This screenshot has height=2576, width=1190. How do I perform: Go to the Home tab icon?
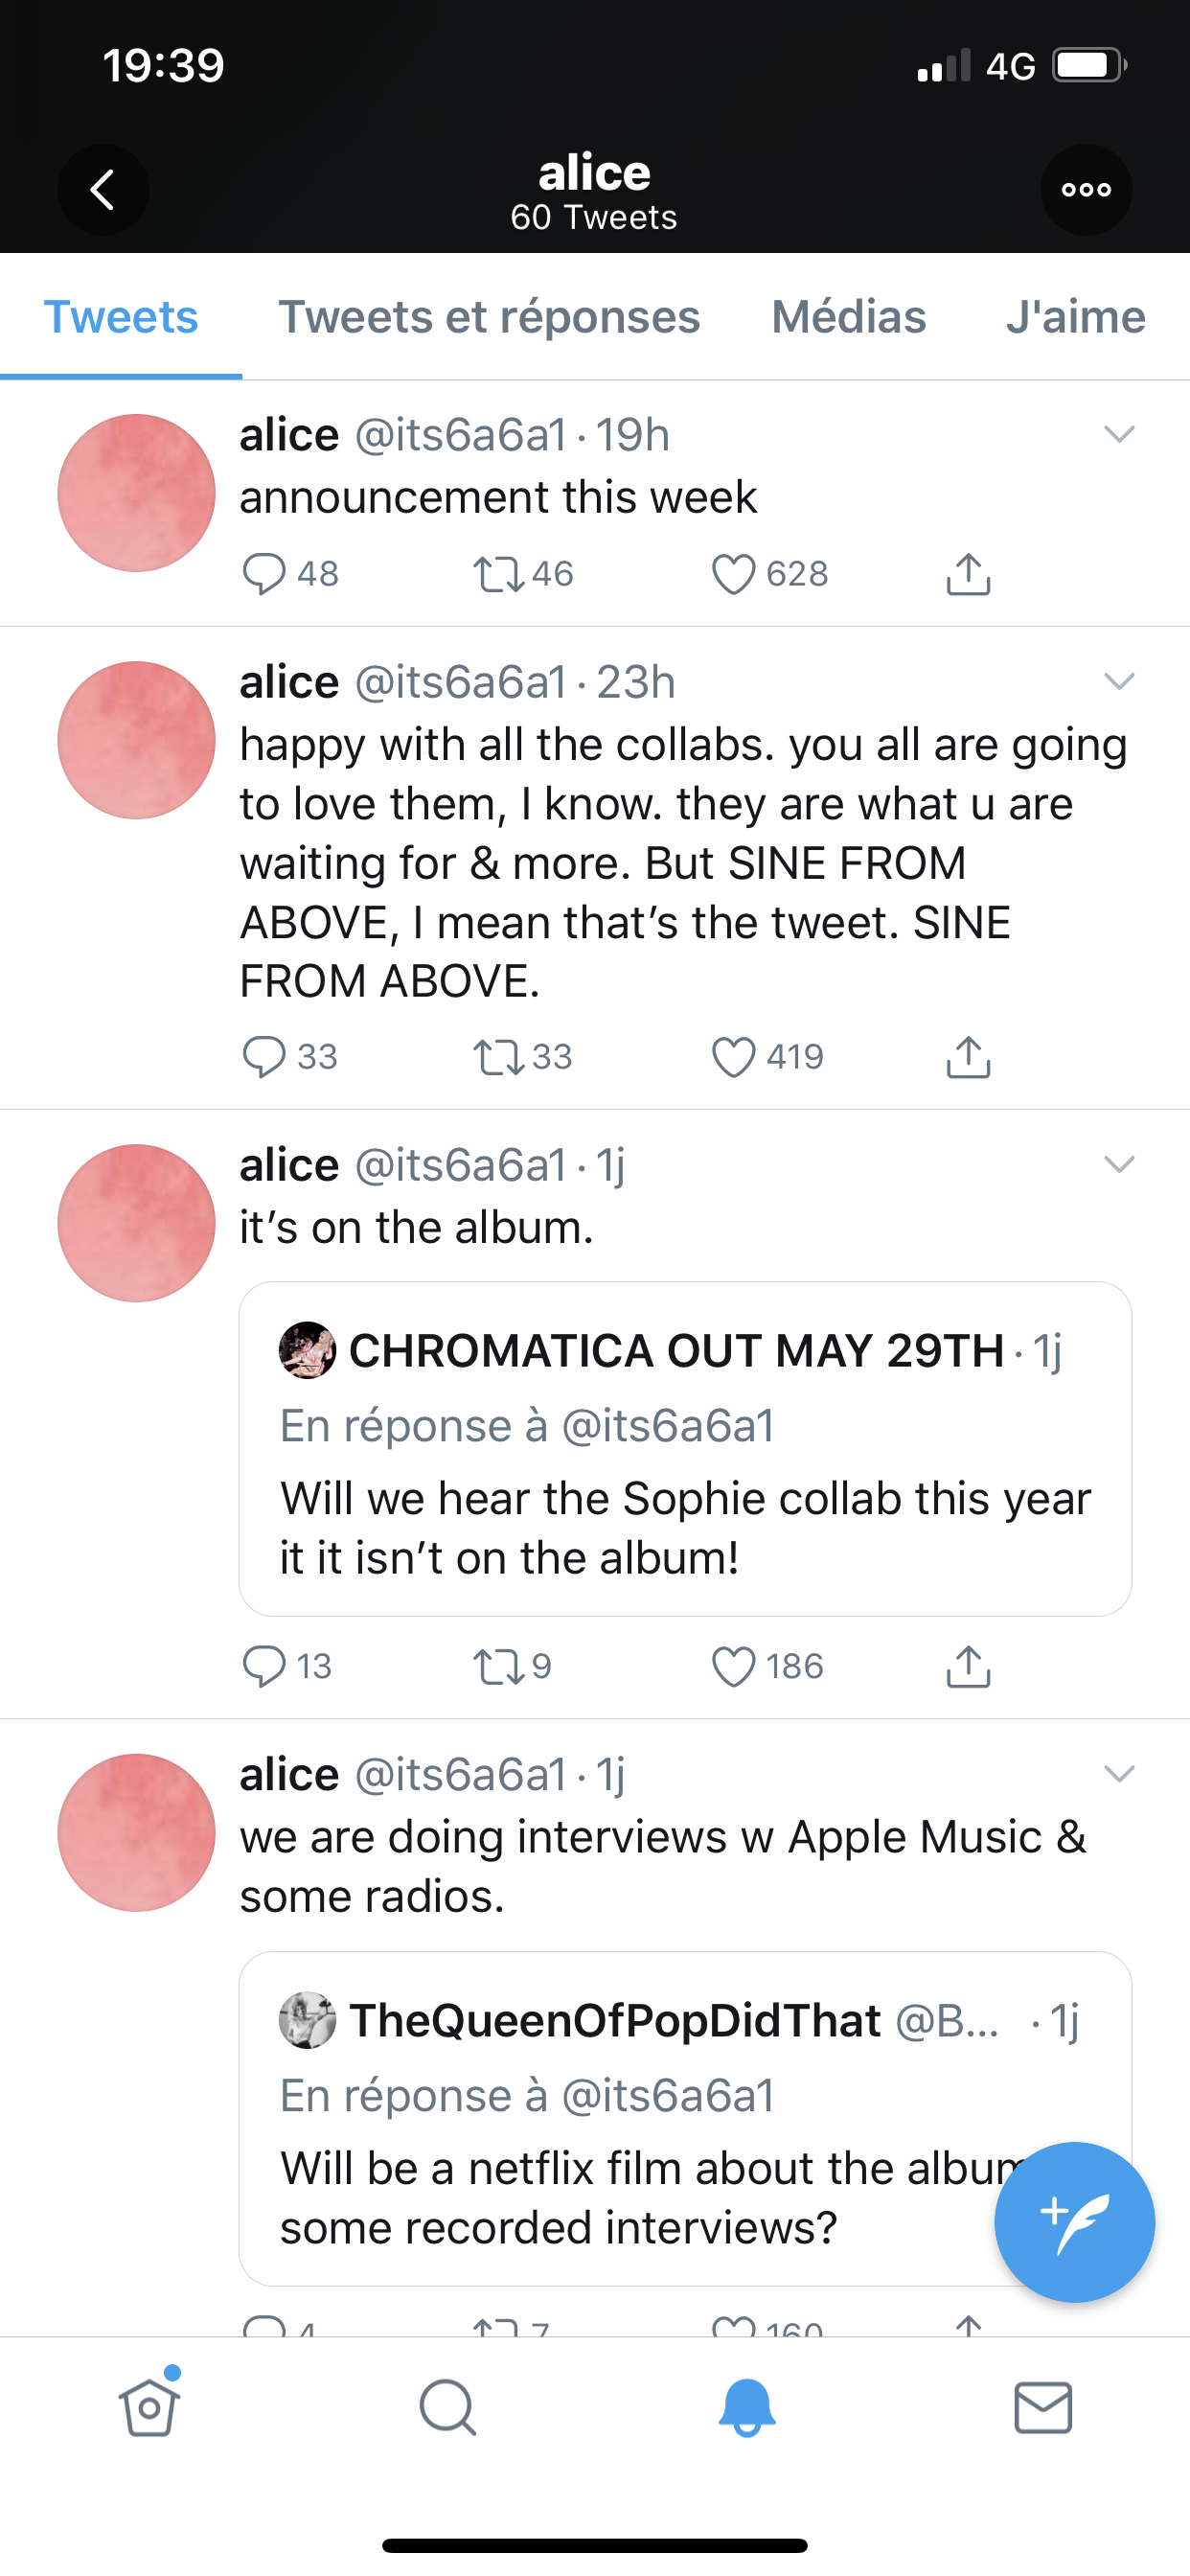click(149, 2407)
